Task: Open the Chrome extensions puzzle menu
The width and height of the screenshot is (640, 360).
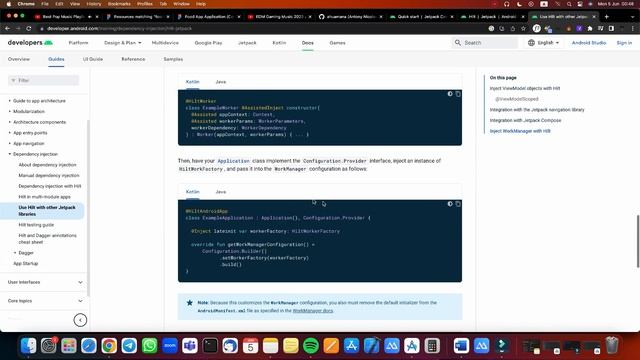Action: pos(590,29)
